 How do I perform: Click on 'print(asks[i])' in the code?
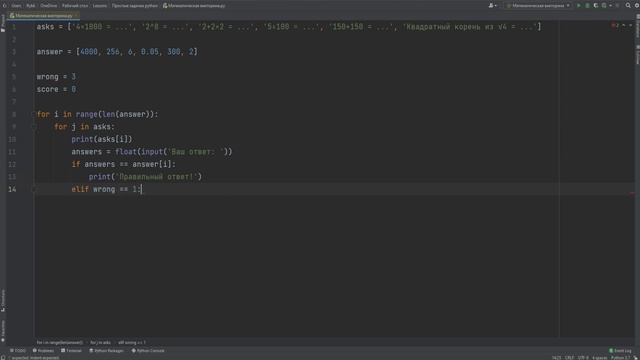click(102, 139)
